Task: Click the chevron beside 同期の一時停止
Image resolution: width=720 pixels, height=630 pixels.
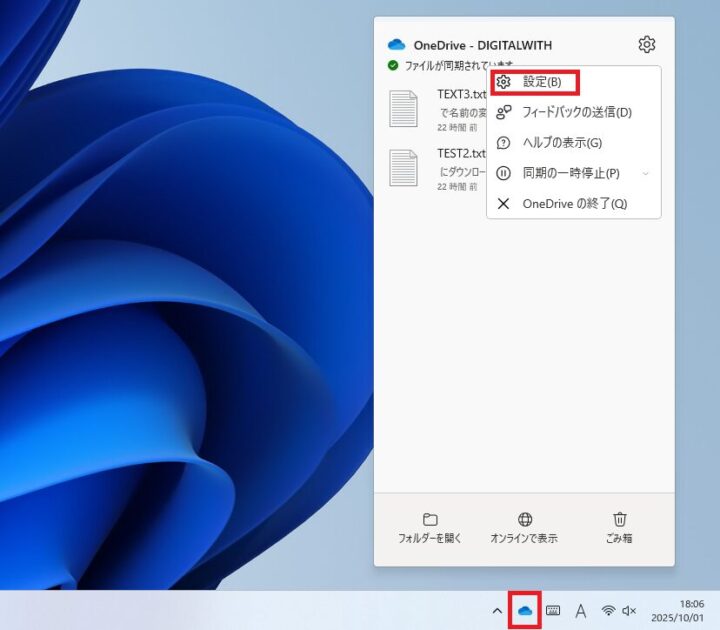Action: click(646, 173)
